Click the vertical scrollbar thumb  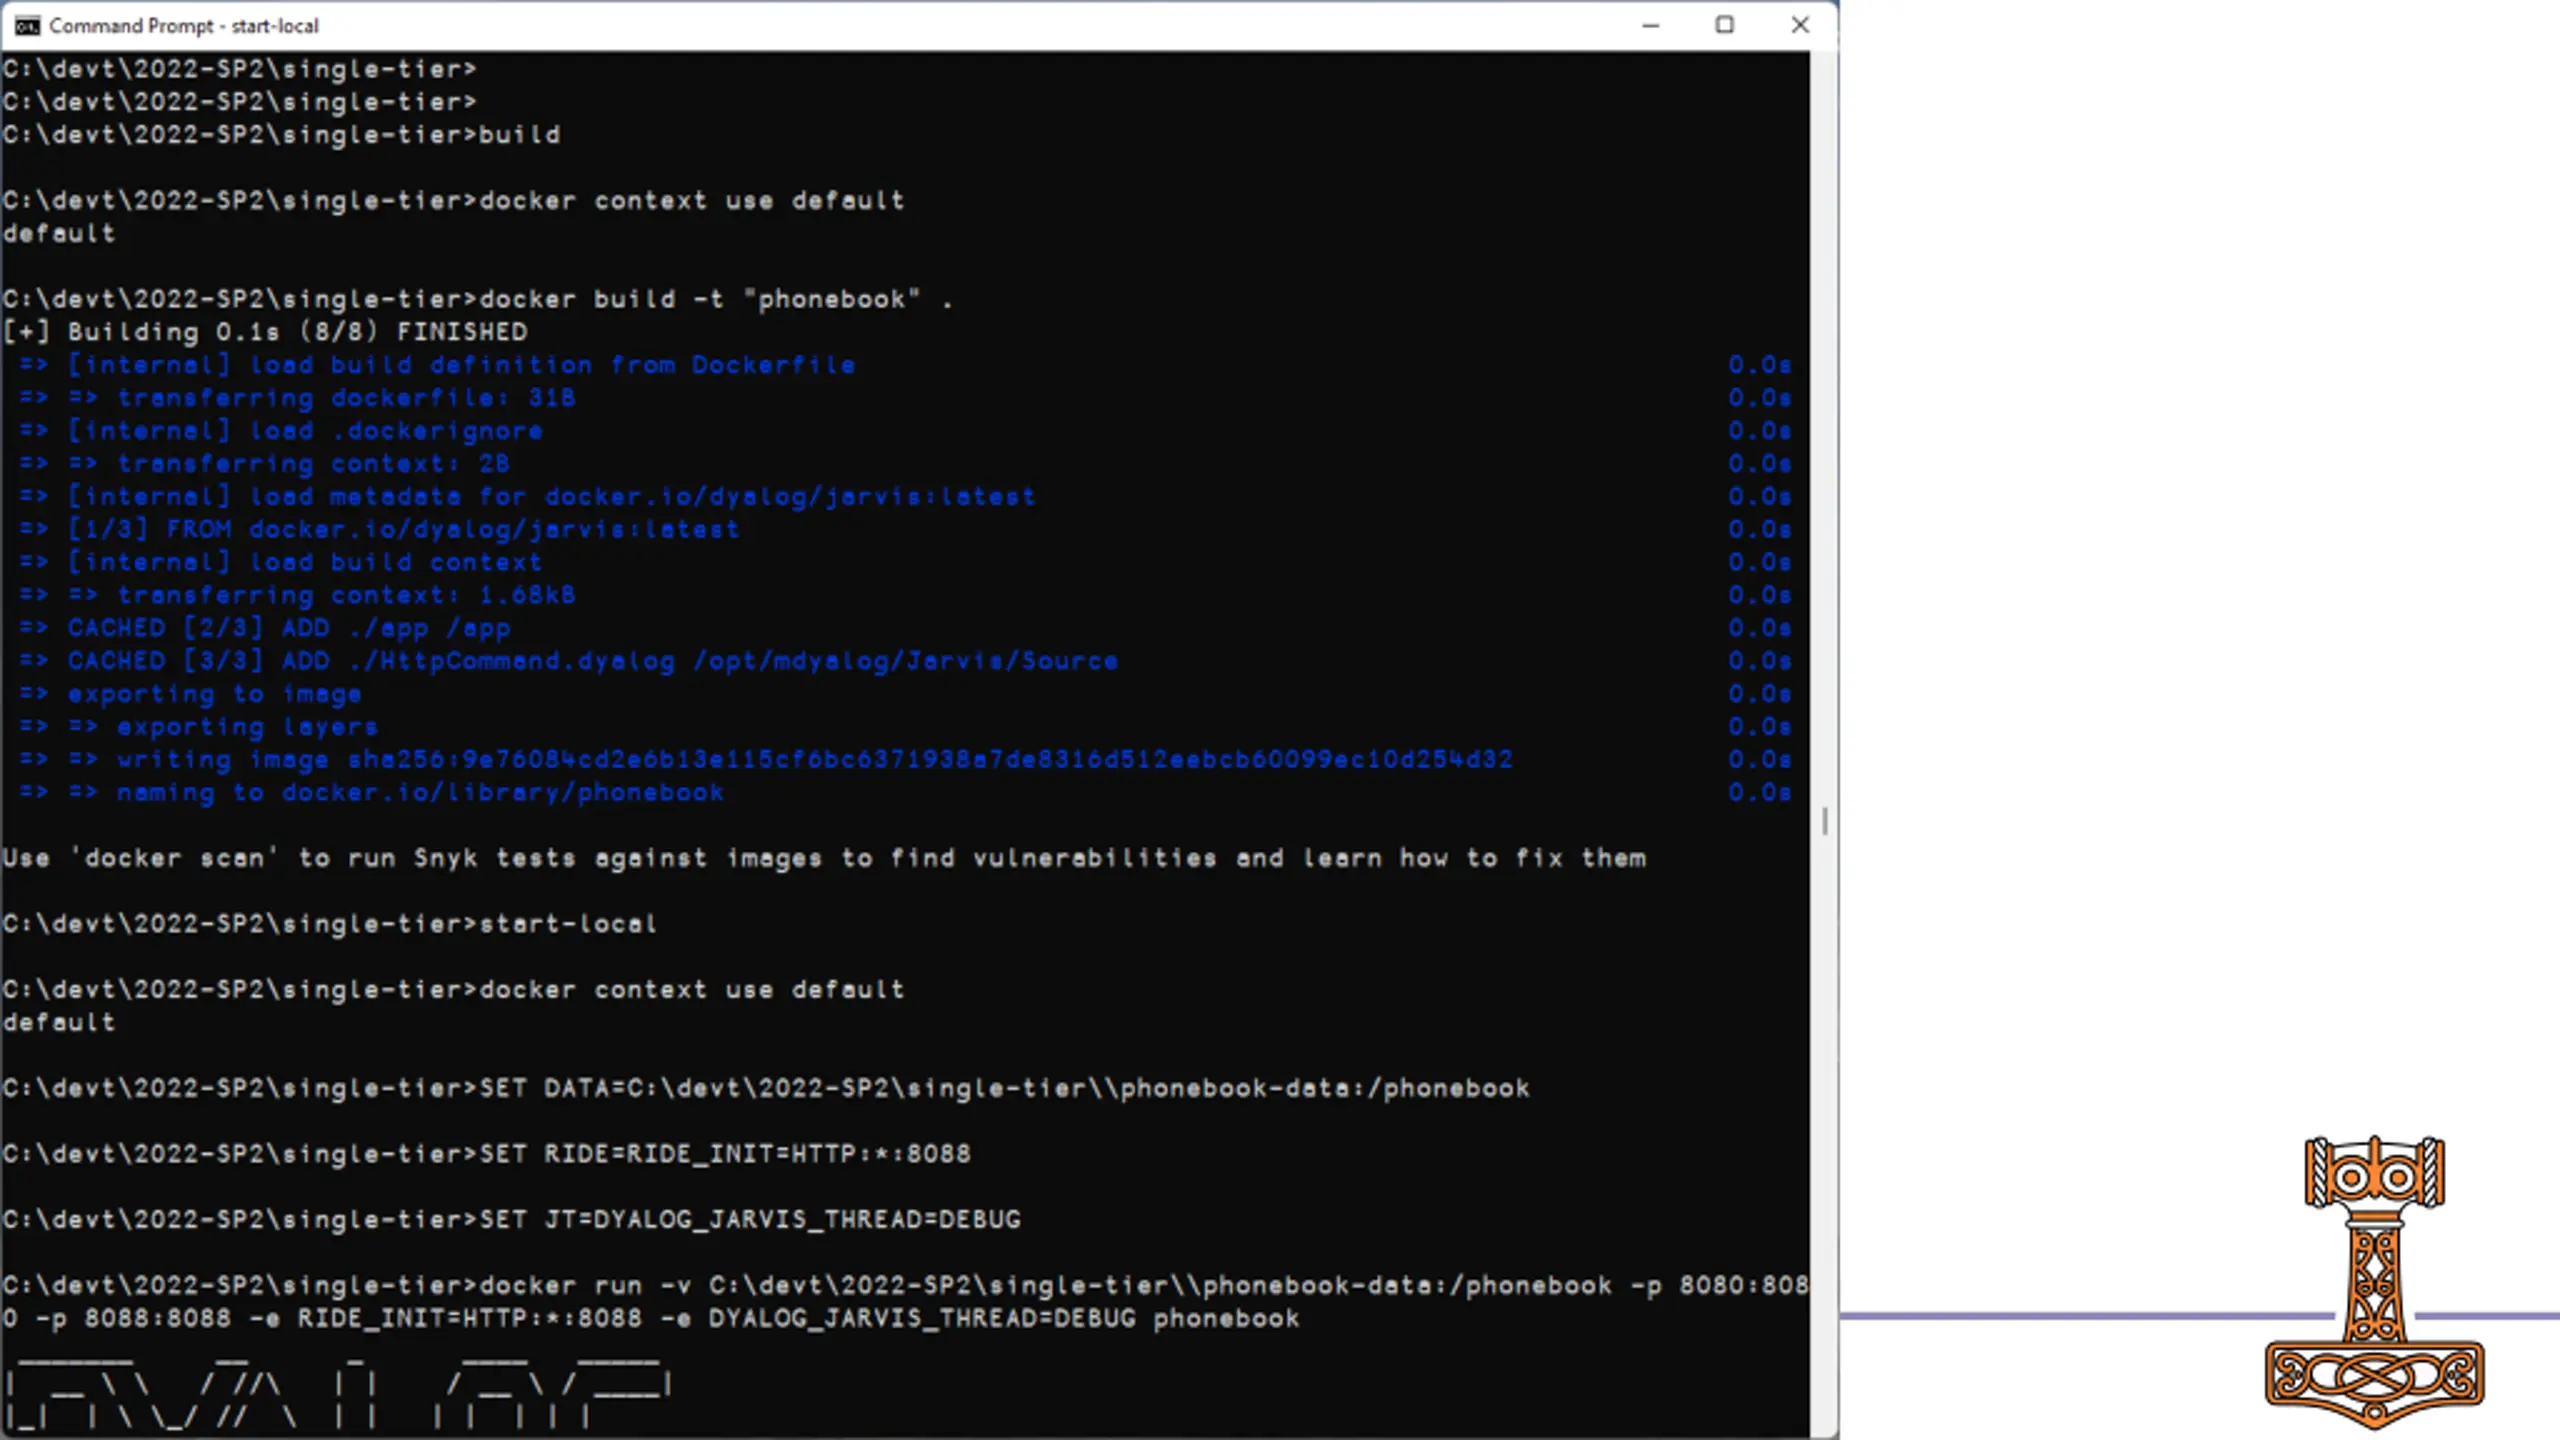[1825, 822]
